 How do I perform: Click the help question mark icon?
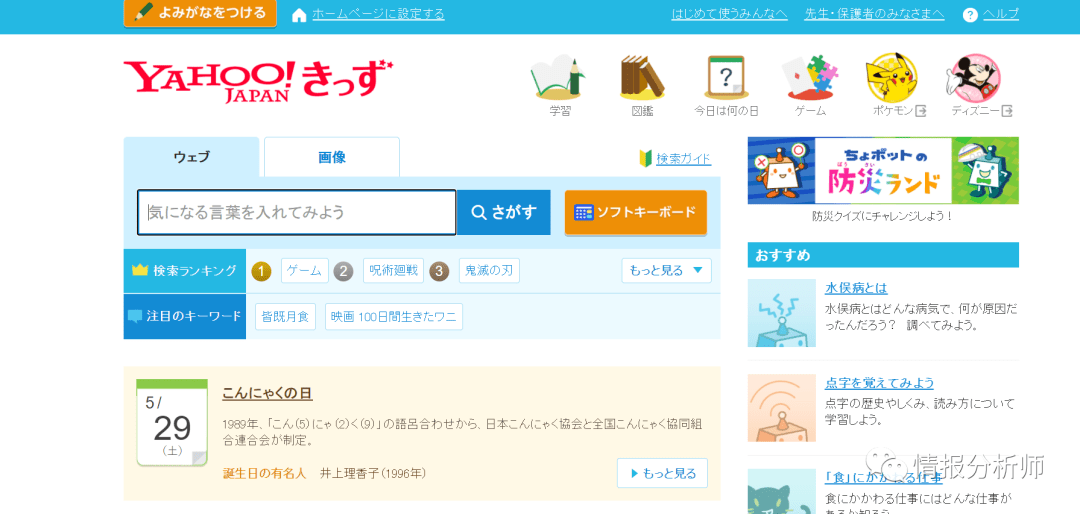(x=970, y=15)
